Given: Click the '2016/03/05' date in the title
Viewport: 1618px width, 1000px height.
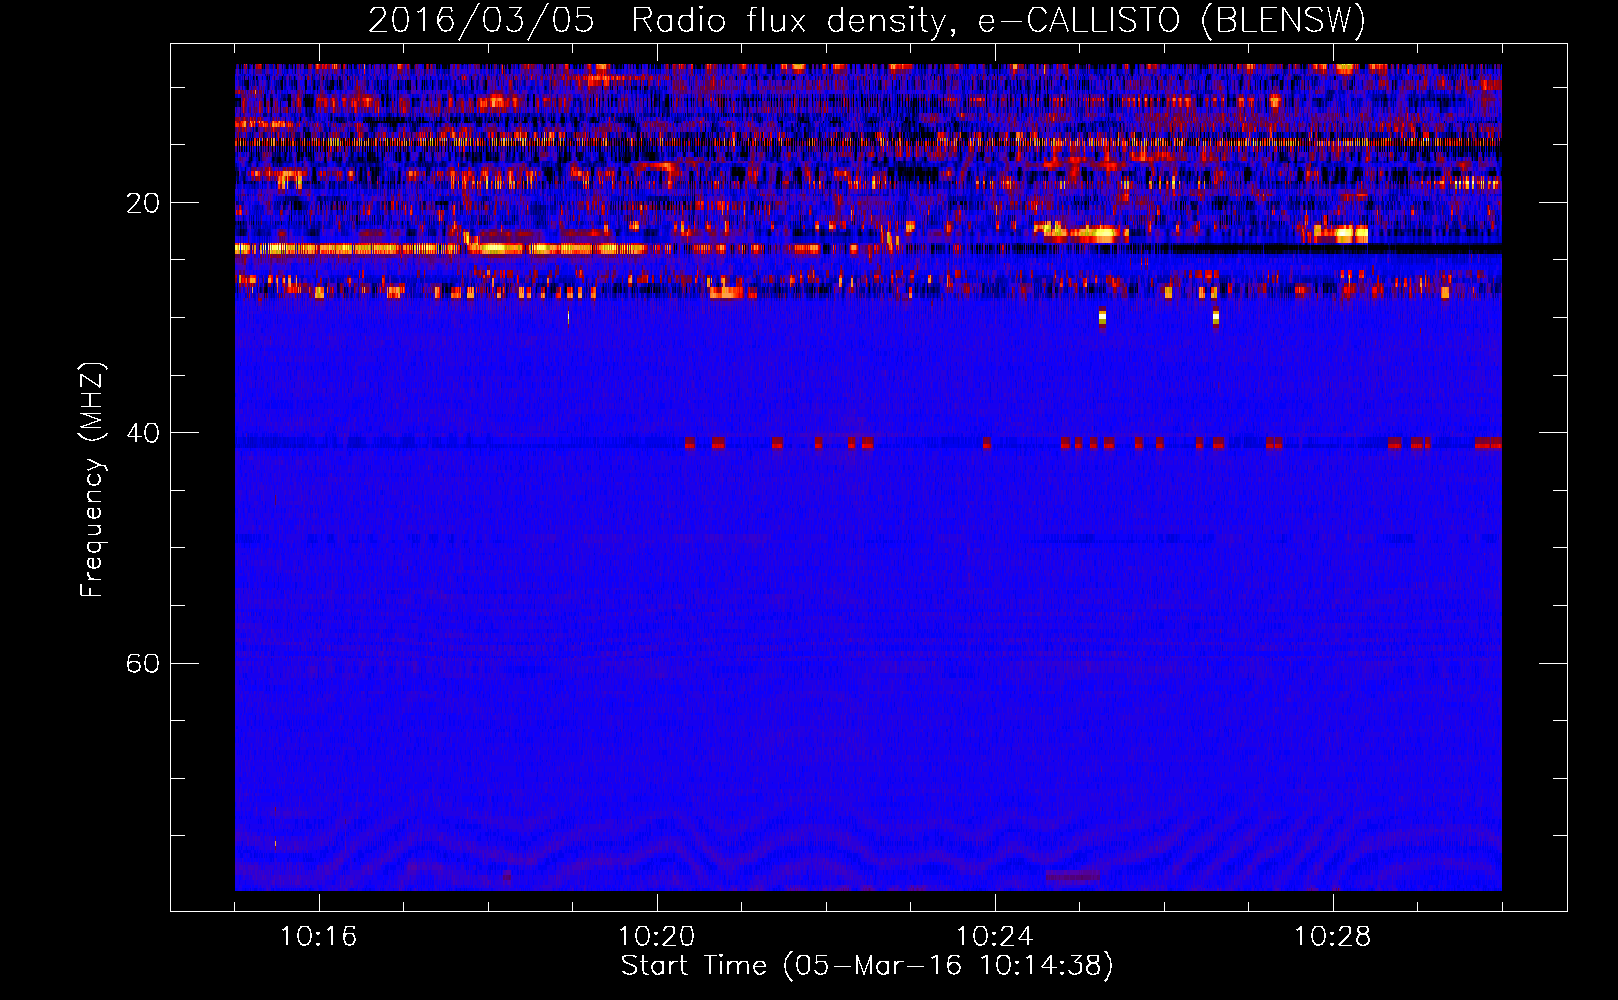Looking at the screenshot, I should (x=481, y=21).
